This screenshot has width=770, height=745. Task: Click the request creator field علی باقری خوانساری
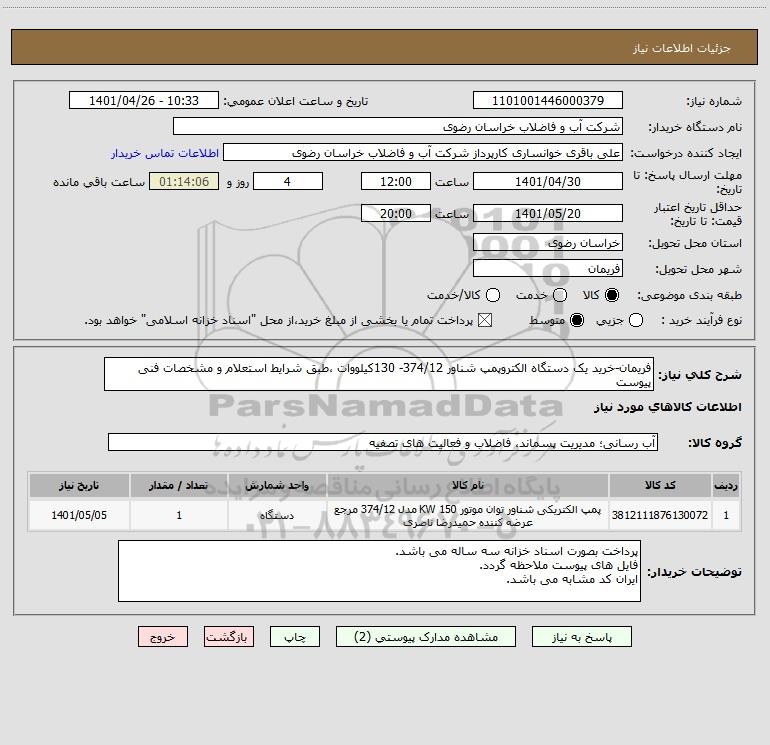point(423,152)
